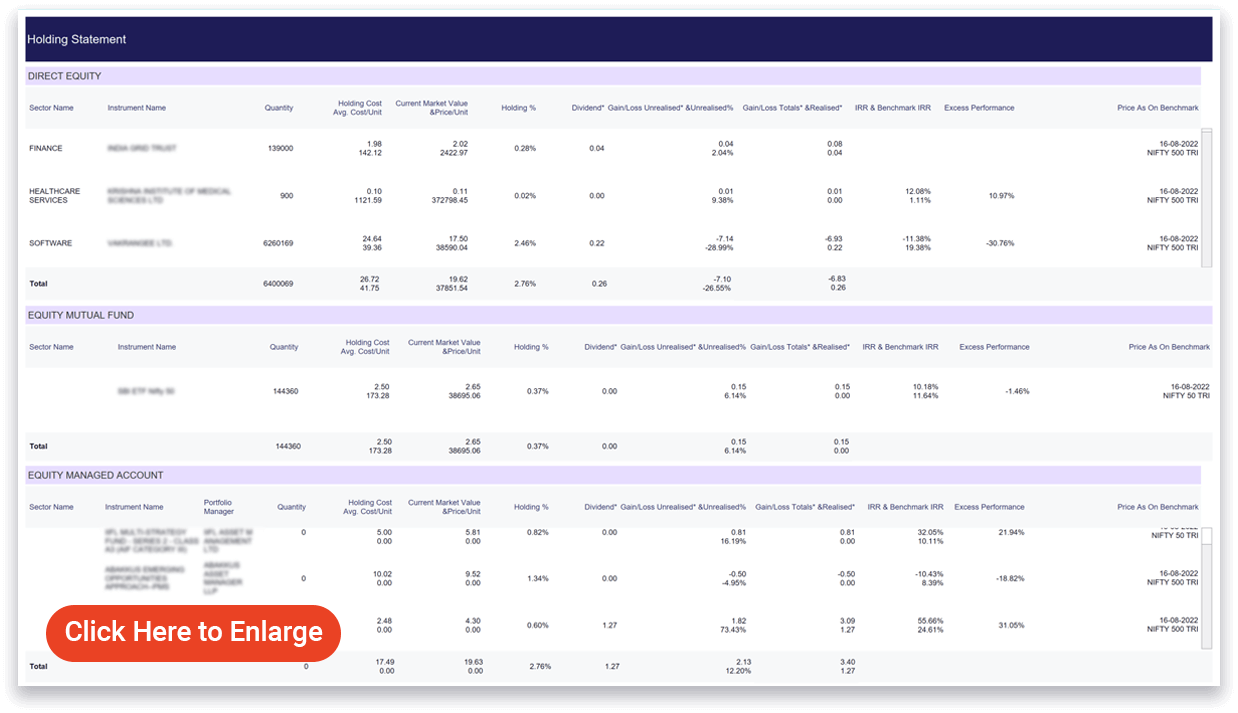The image size is (1238, 713).
Task: Click the '-10.43%' IRR value
Action: [928, 574]
